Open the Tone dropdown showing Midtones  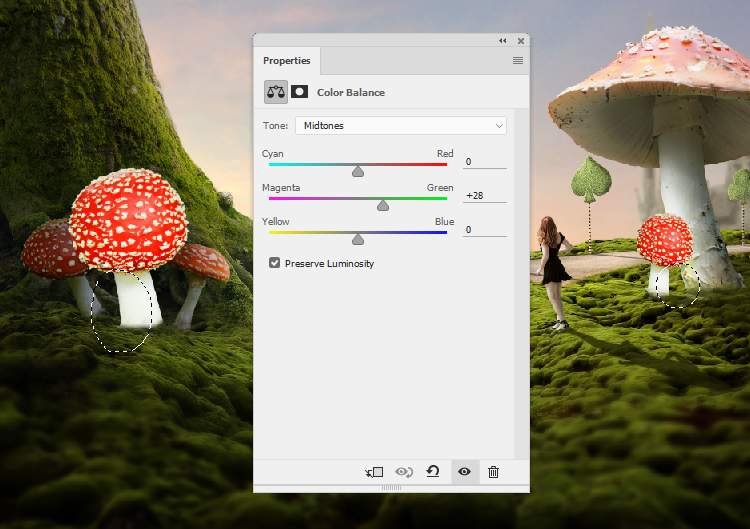click(x=400, y=126)
